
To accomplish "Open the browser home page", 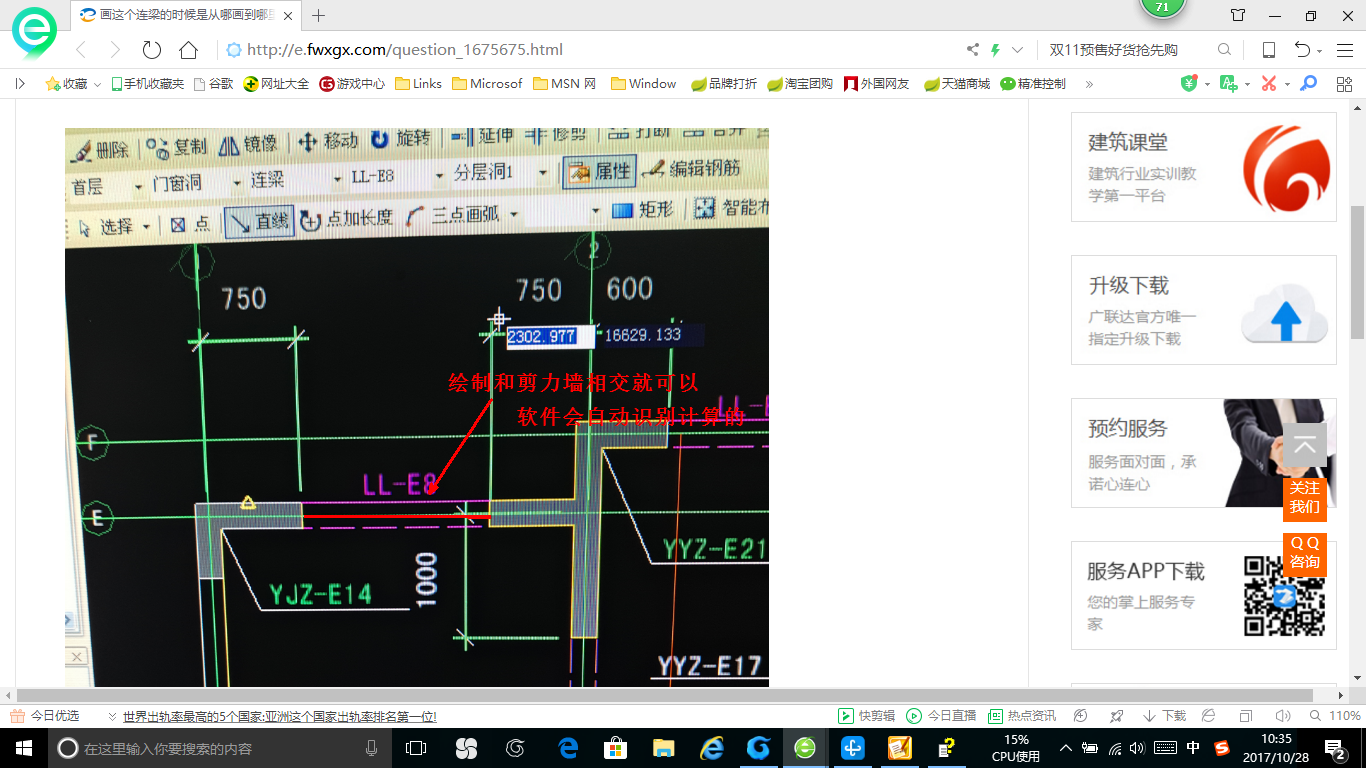I will tap(188, 50).
